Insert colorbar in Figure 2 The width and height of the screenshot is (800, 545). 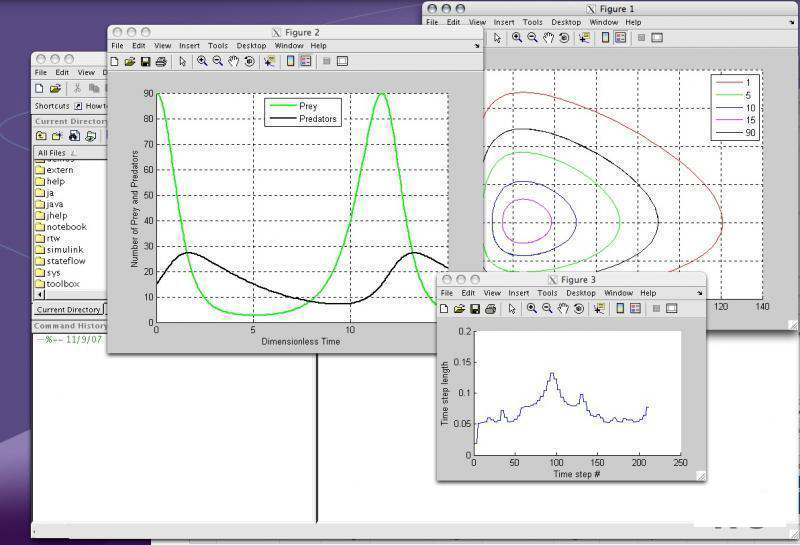(x=290, y=61)
